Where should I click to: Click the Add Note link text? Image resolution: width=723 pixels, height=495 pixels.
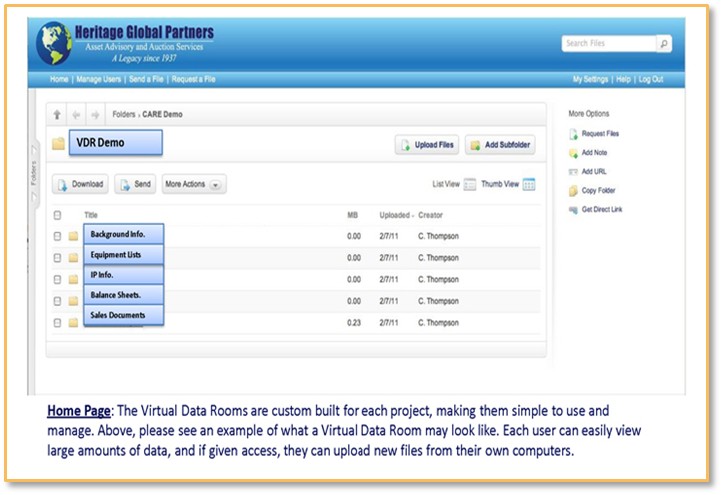(594, 153)
